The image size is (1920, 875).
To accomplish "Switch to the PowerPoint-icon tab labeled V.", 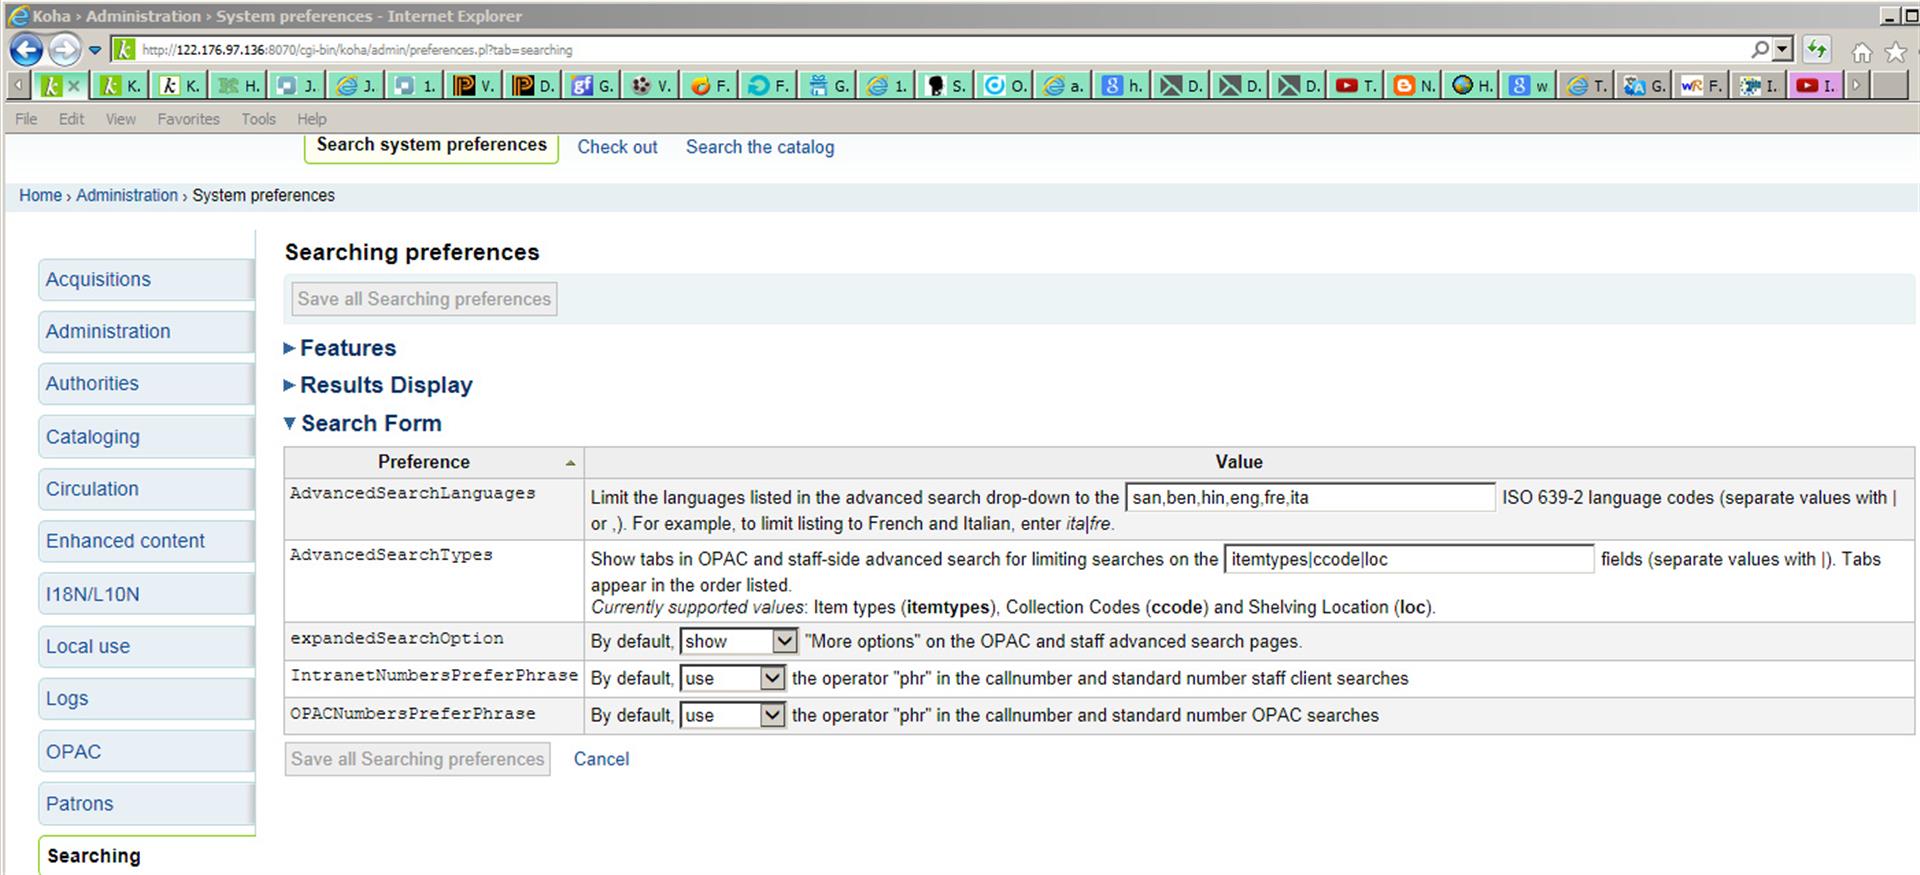I will [474, 86].
